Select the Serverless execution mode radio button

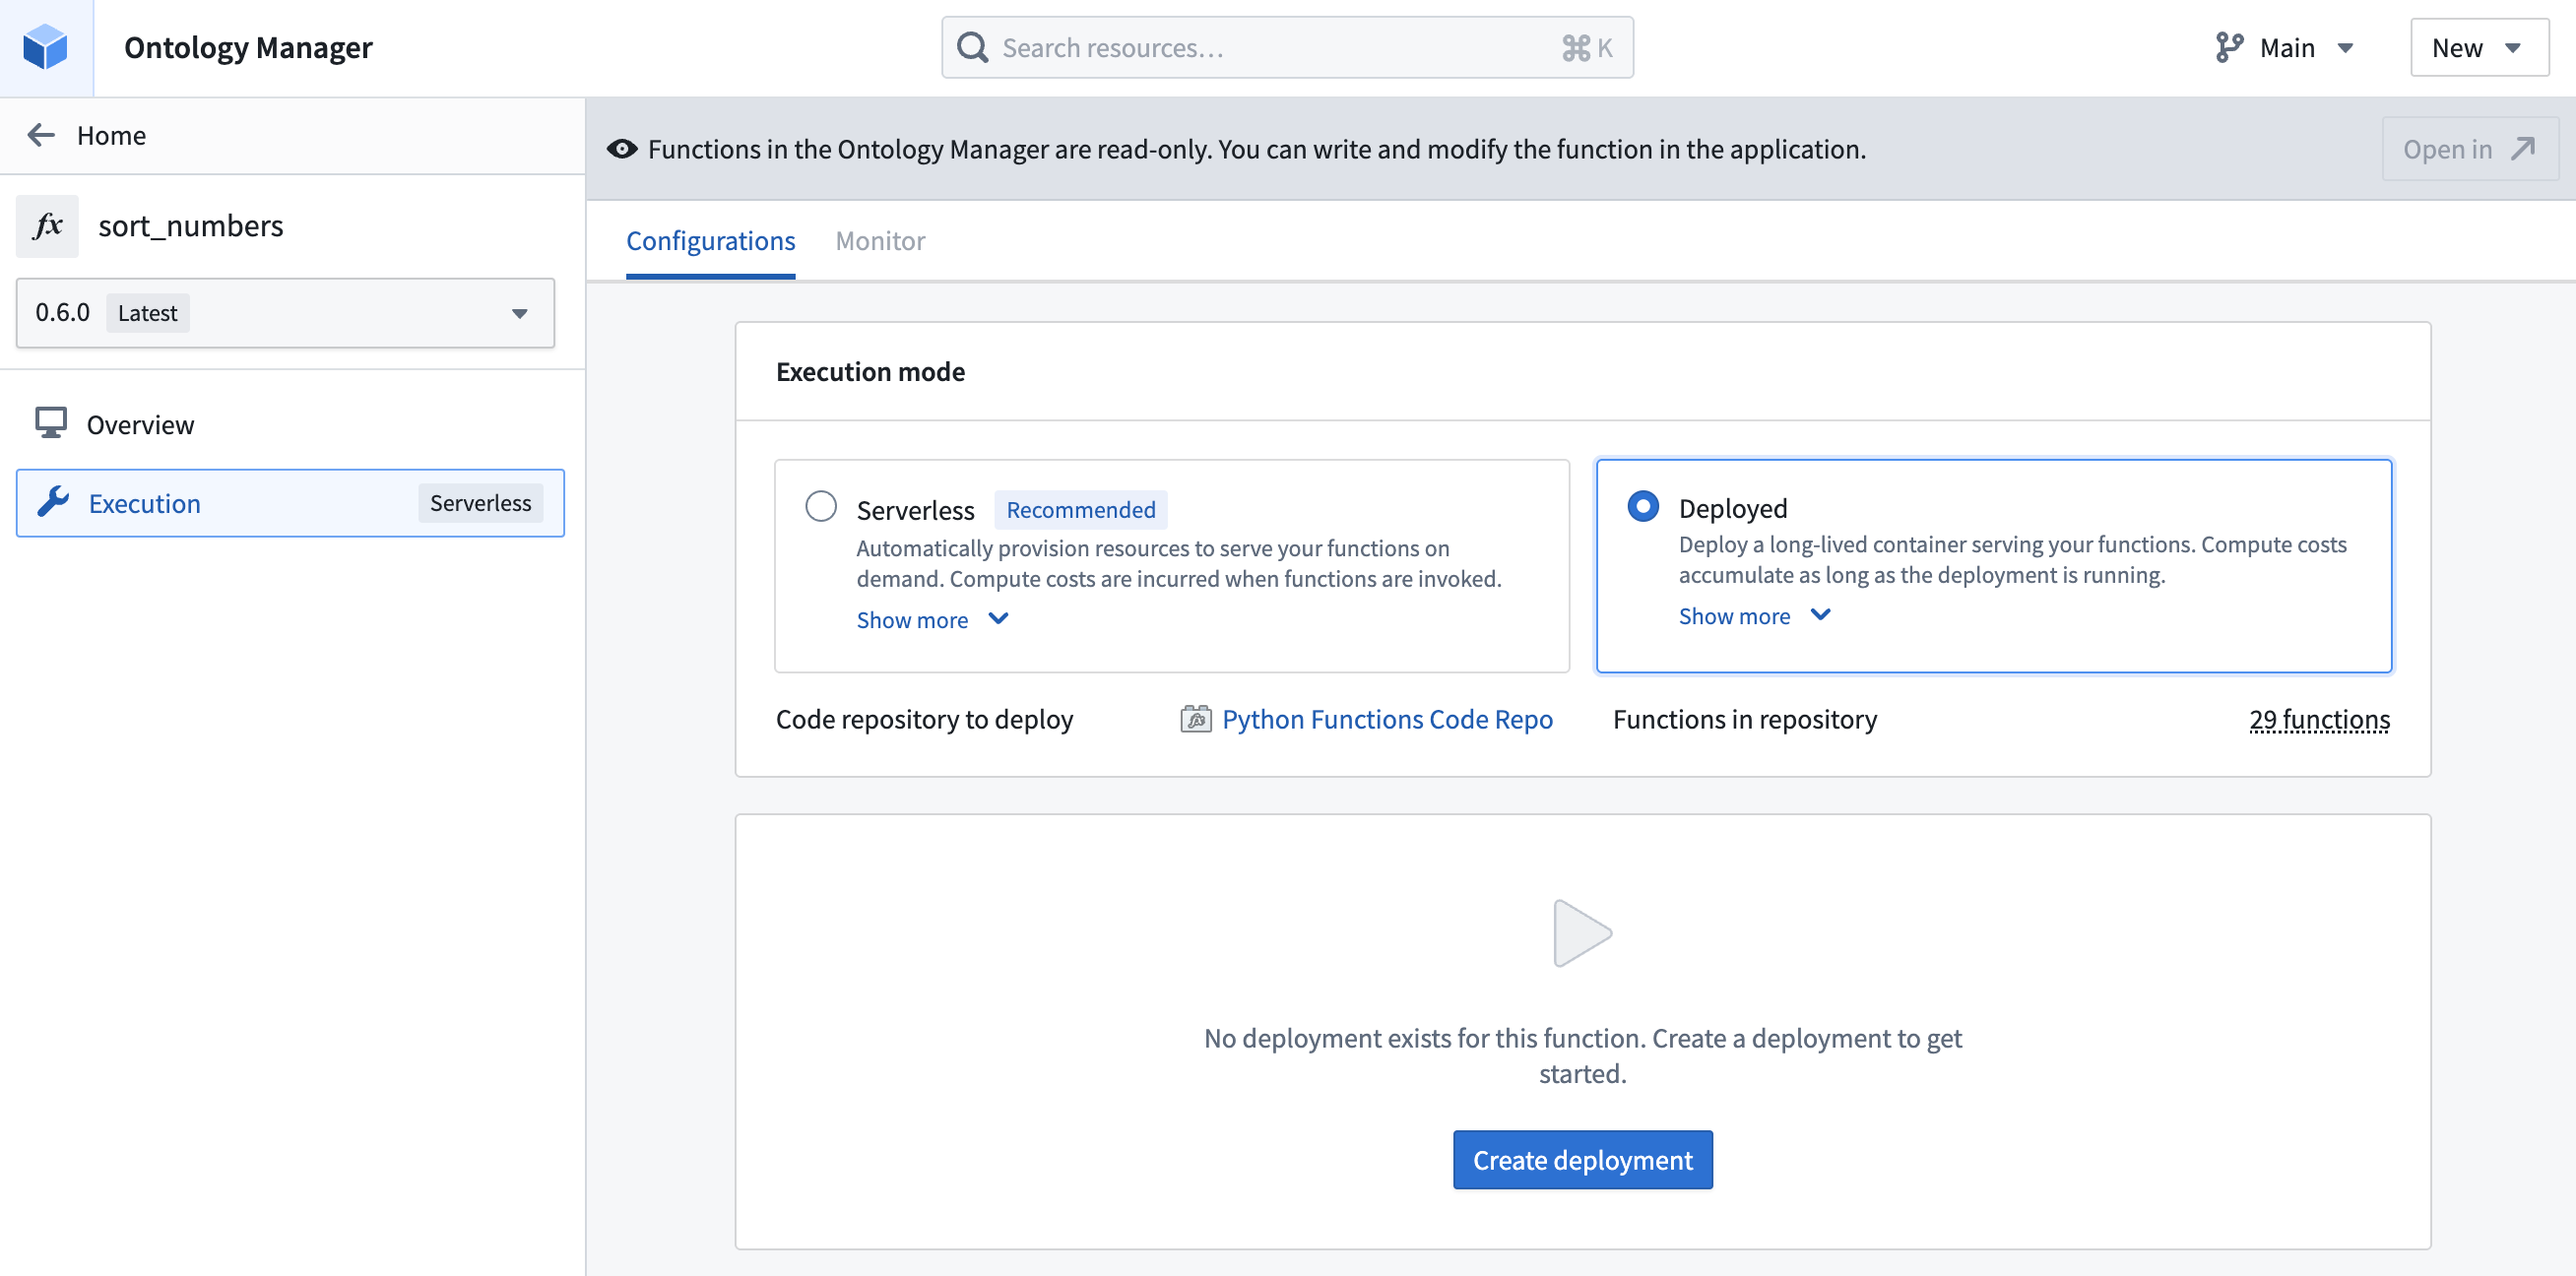pyautogui.click(x=820, y=506)
